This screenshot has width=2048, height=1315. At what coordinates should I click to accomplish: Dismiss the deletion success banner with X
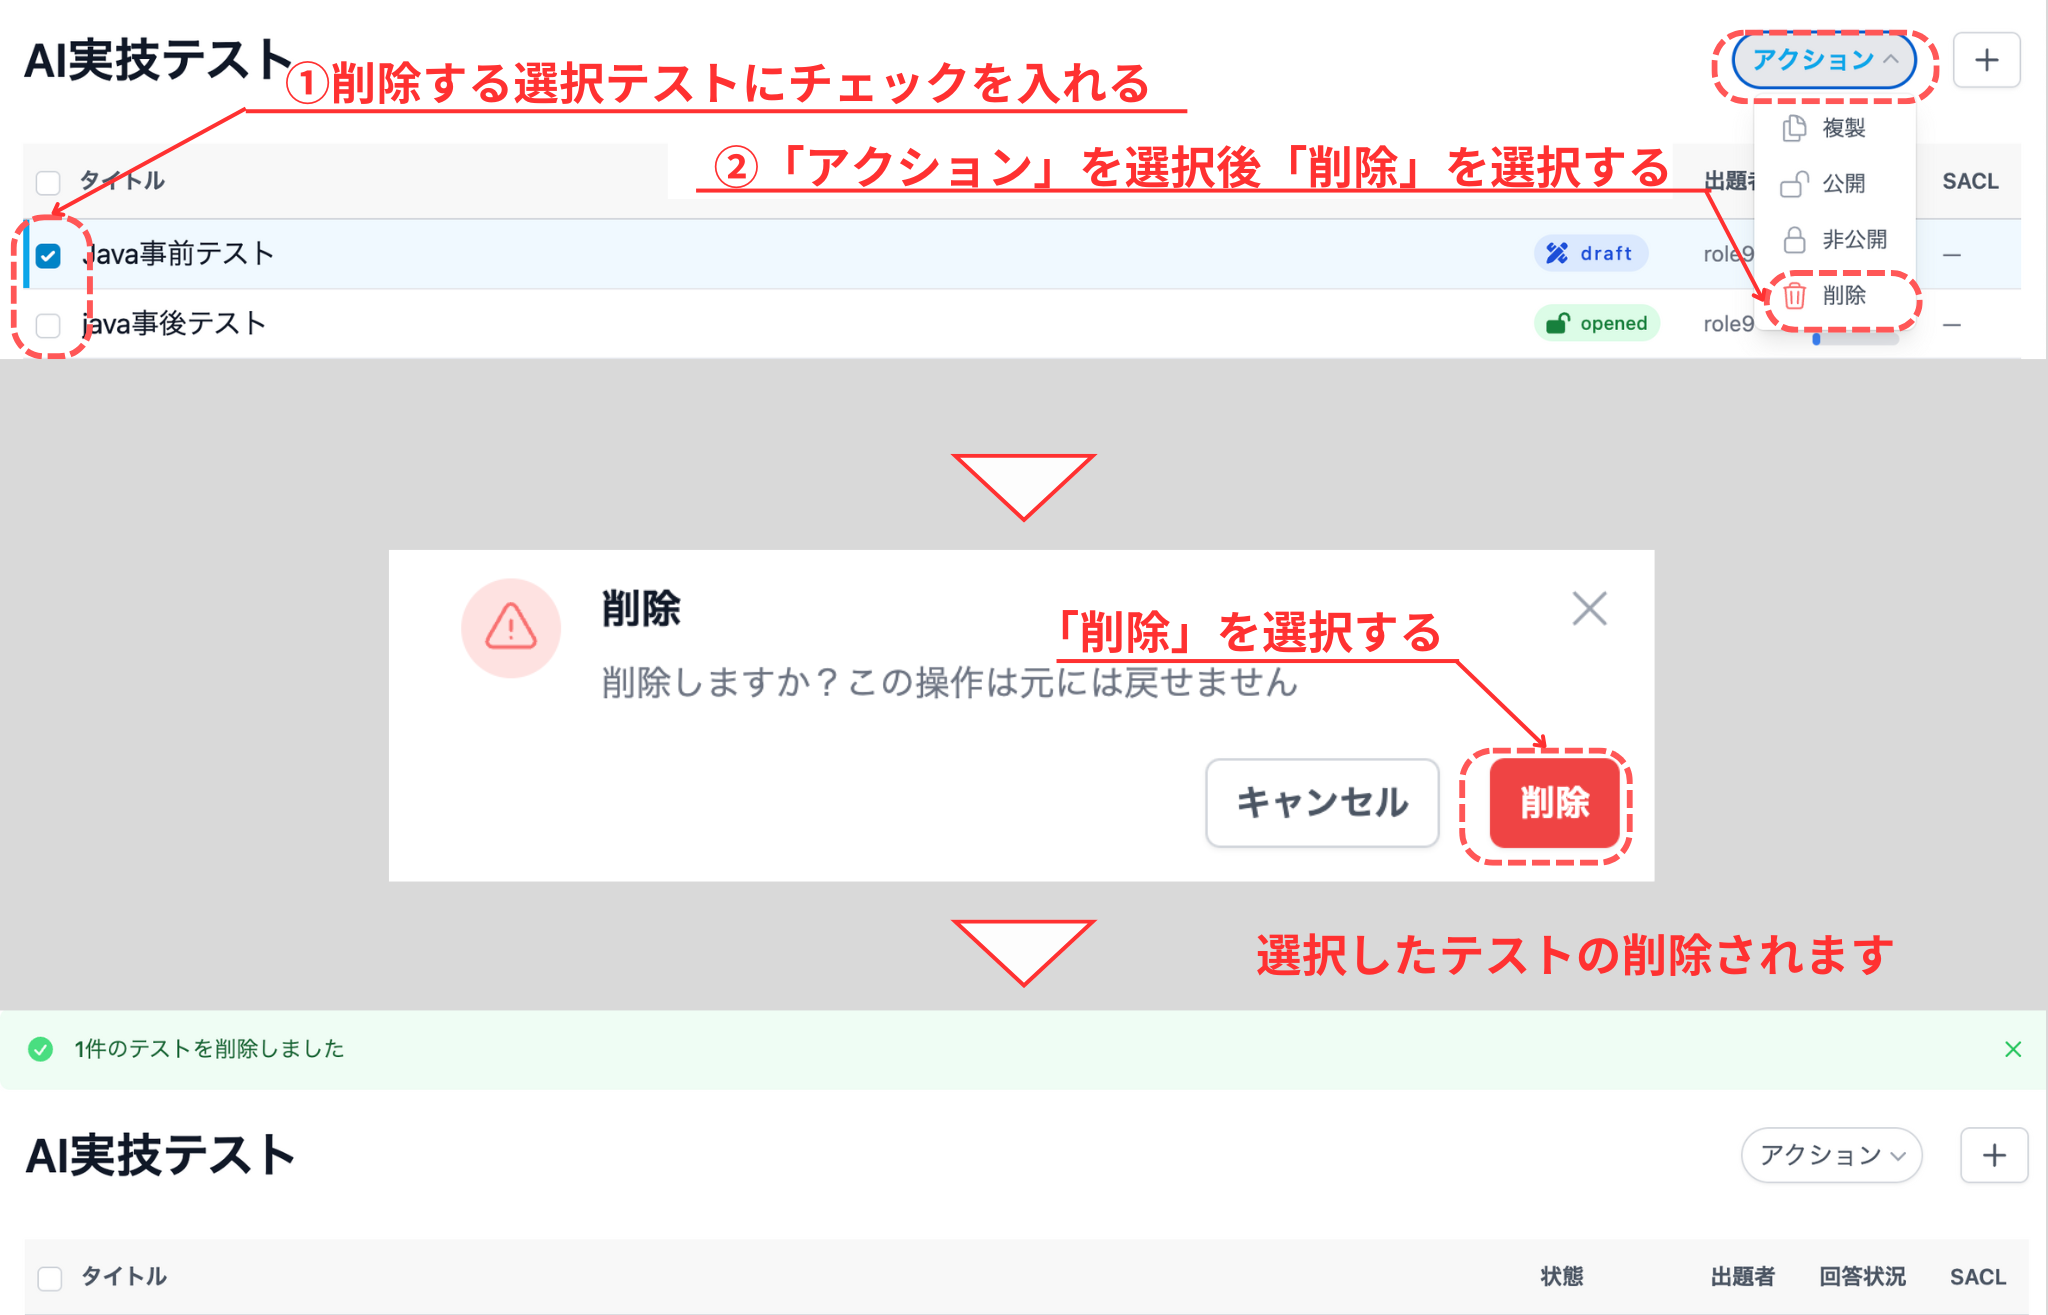pyautogui.click(x=2012, y=1049)
